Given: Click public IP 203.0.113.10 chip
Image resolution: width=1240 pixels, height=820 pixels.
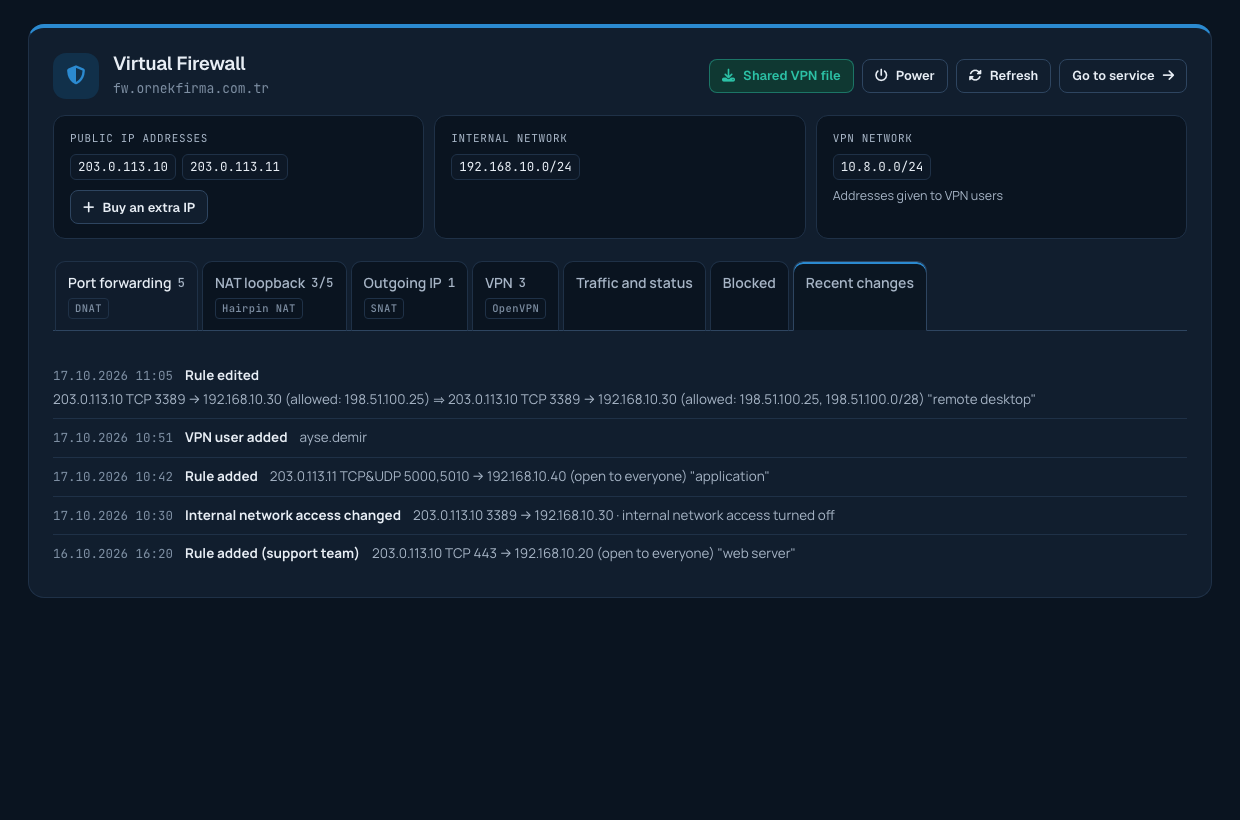Looking at the screenshot, I should tap(123, 167).
